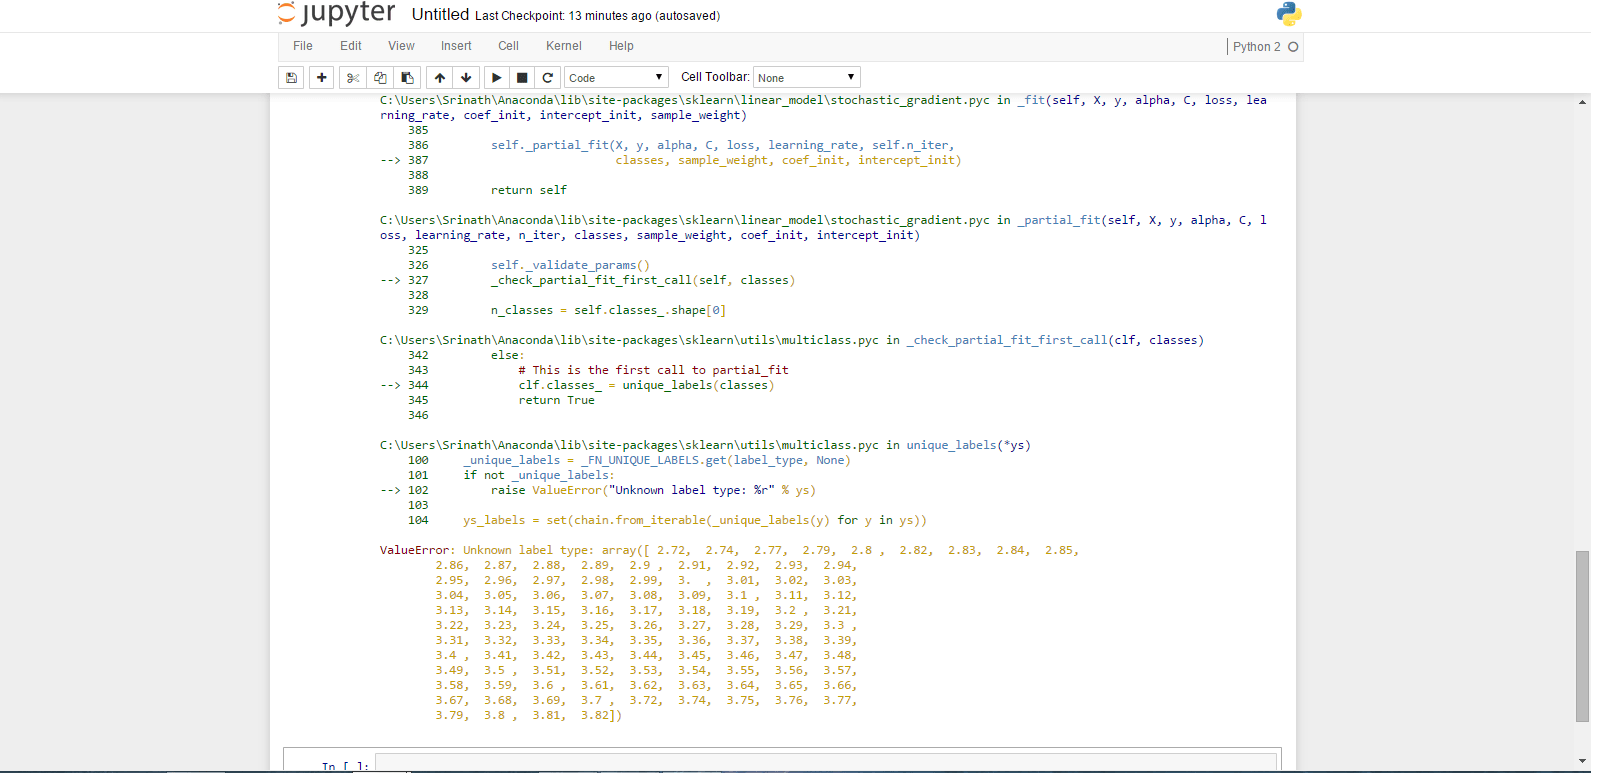
Task: Move selected cell down arrow
Action: point(466,77)
